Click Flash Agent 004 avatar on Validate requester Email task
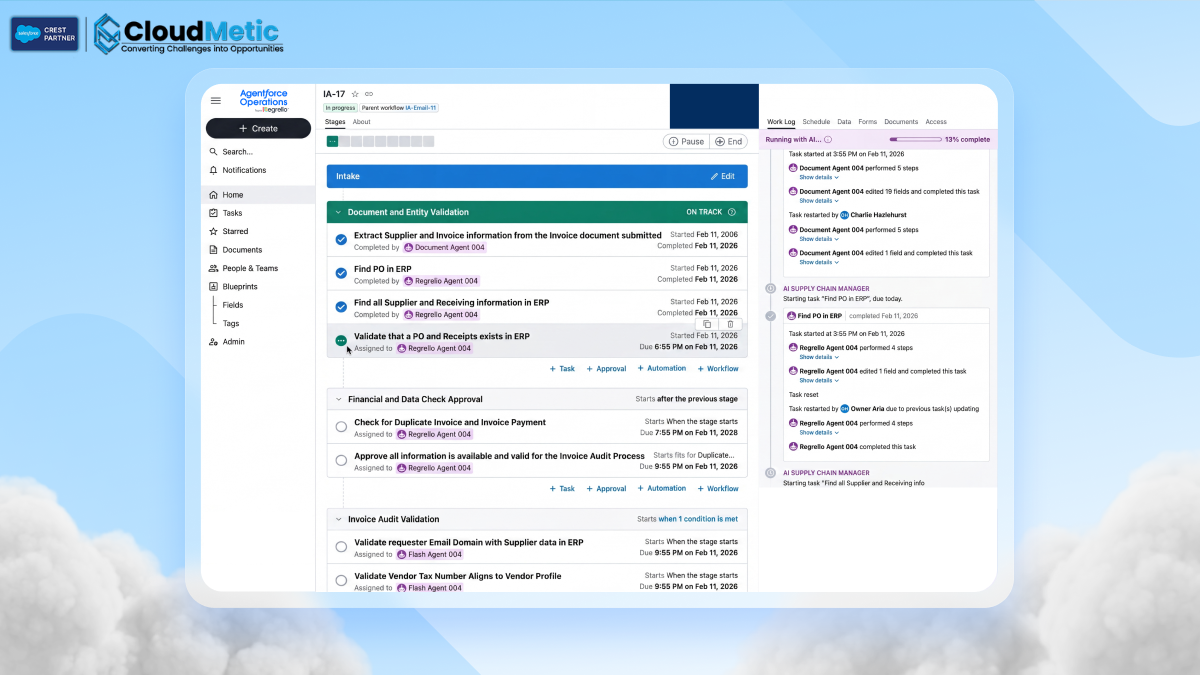This screenshot has height=675, width=1200. (x=401, y=554)
